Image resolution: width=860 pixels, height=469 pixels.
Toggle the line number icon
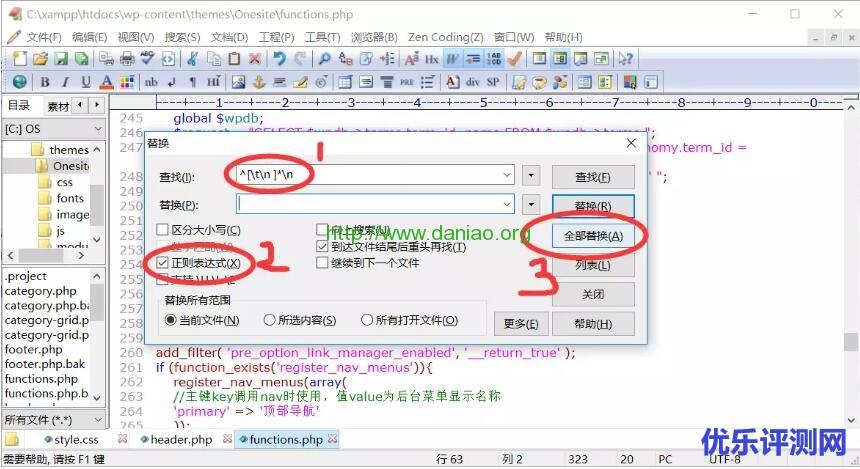(x=494, y=59)
